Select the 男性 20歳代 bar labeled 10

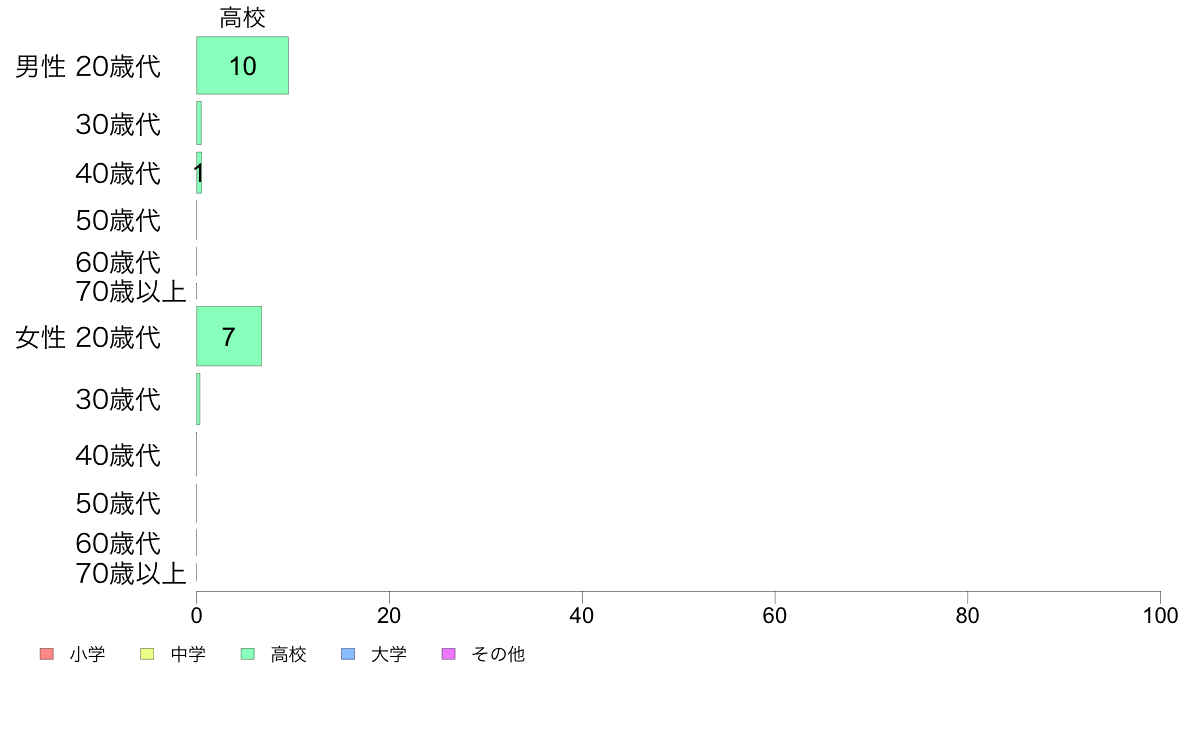[242, 65]
